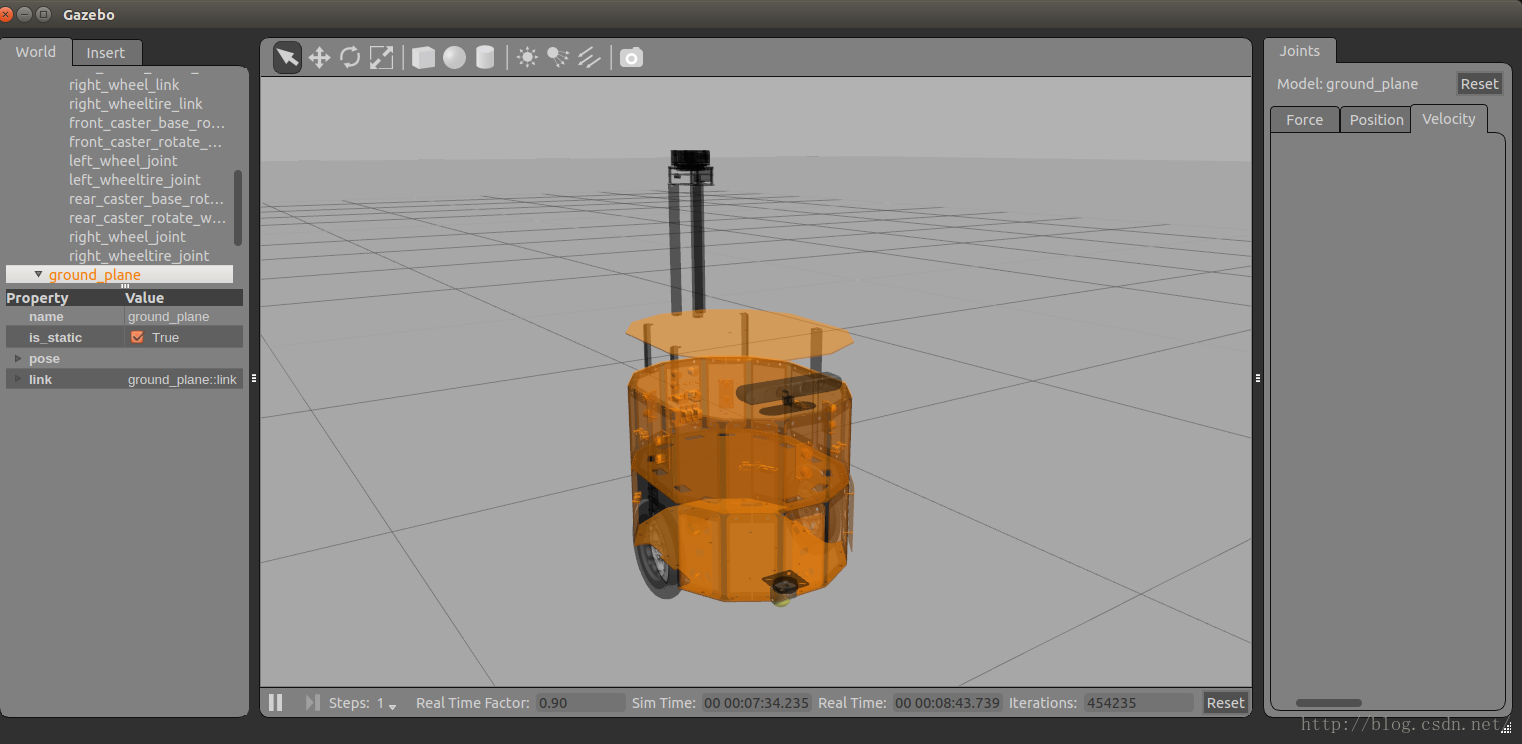This screenshot has height=744, width=1522.
Task: Insert a cylinder shape
Action: click(485, 58)
